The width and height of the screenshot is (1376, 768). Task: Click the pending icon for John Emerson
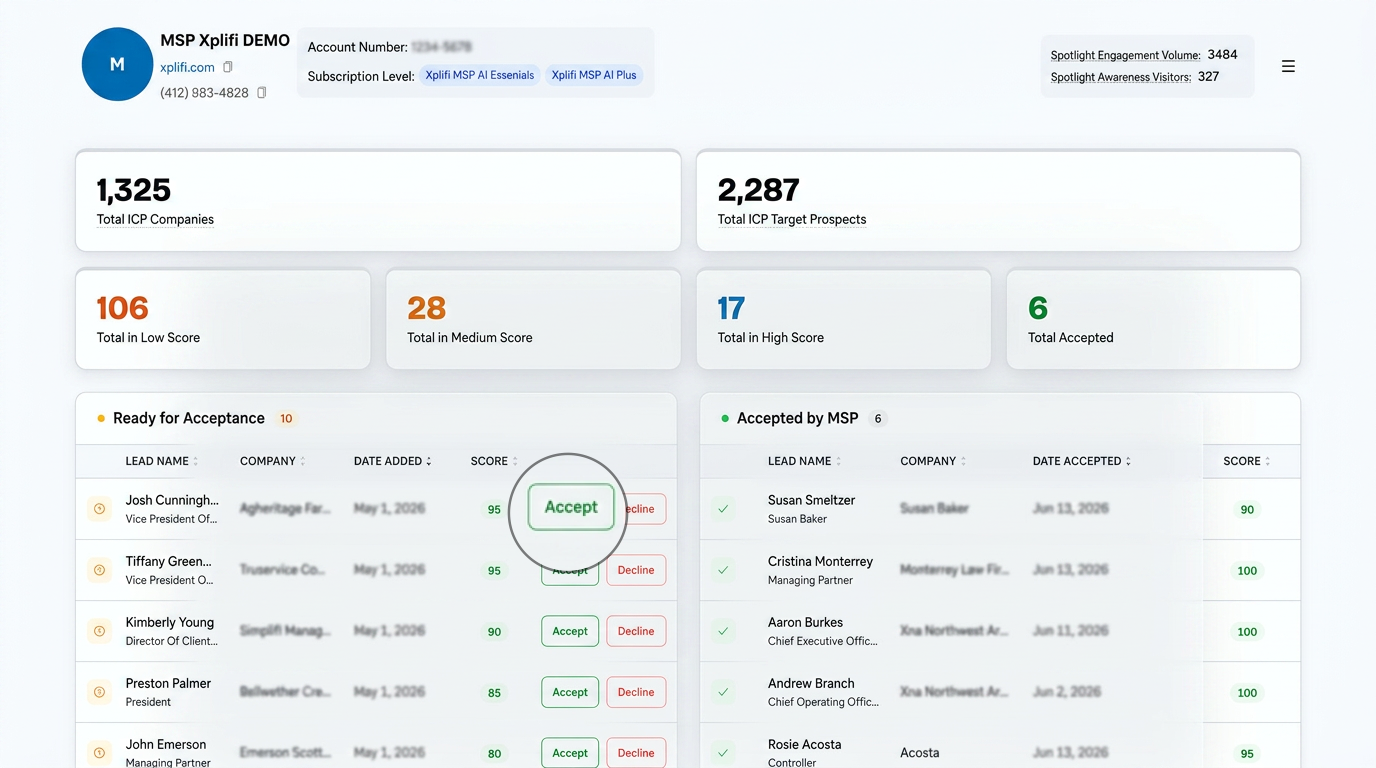(x=99, y=753)
